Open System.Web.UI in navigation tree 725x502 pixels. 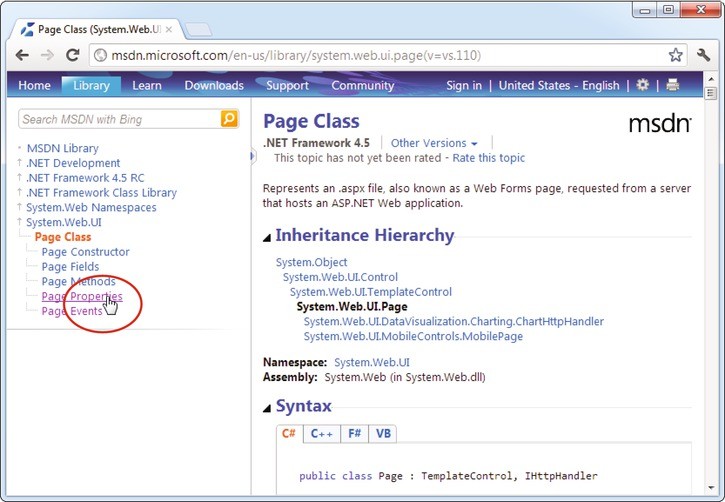[64, 222]
